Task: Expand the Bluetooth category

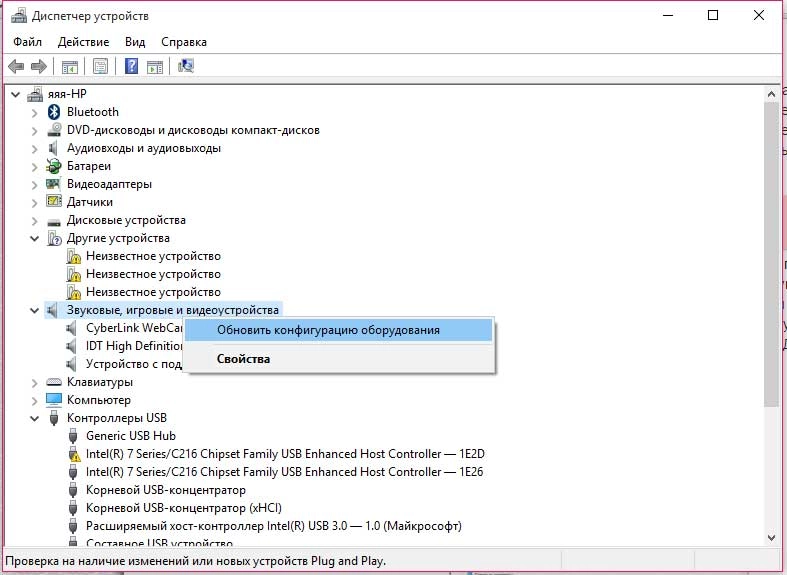Action: (x=34, y=112)
